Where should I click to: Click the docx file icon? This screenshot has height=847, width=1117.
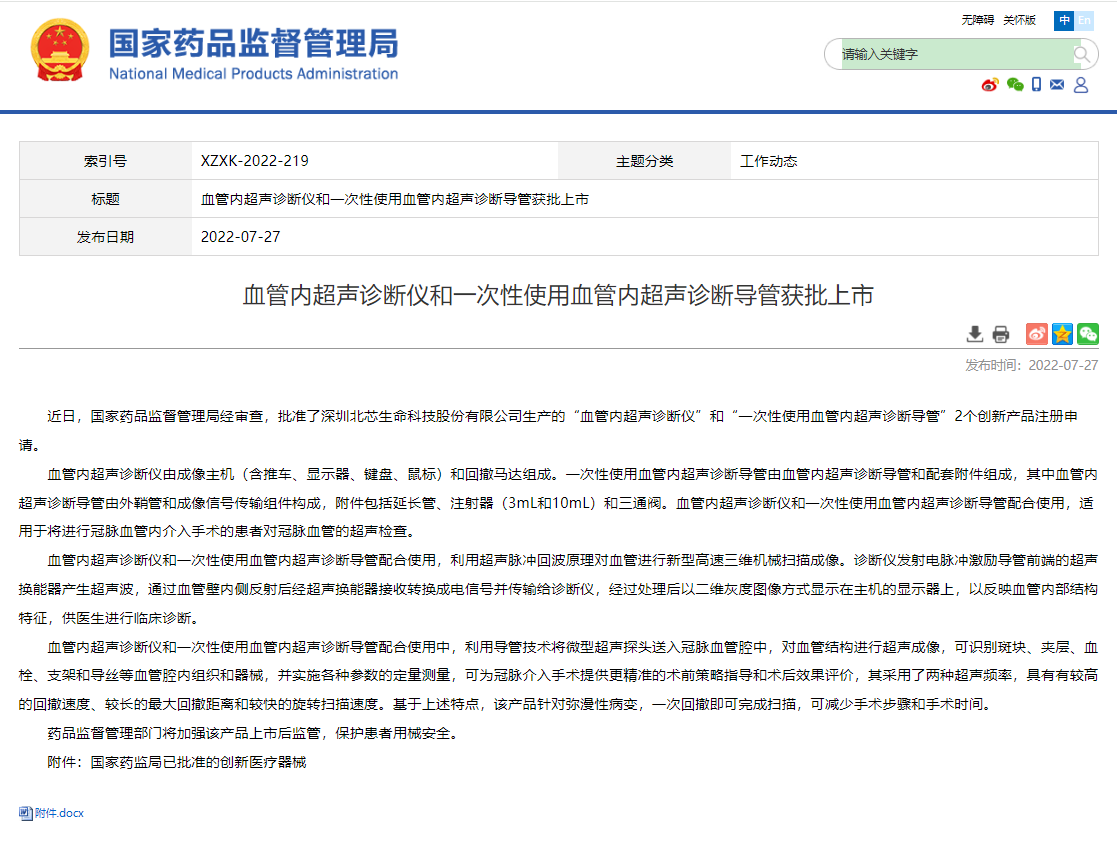26,813
